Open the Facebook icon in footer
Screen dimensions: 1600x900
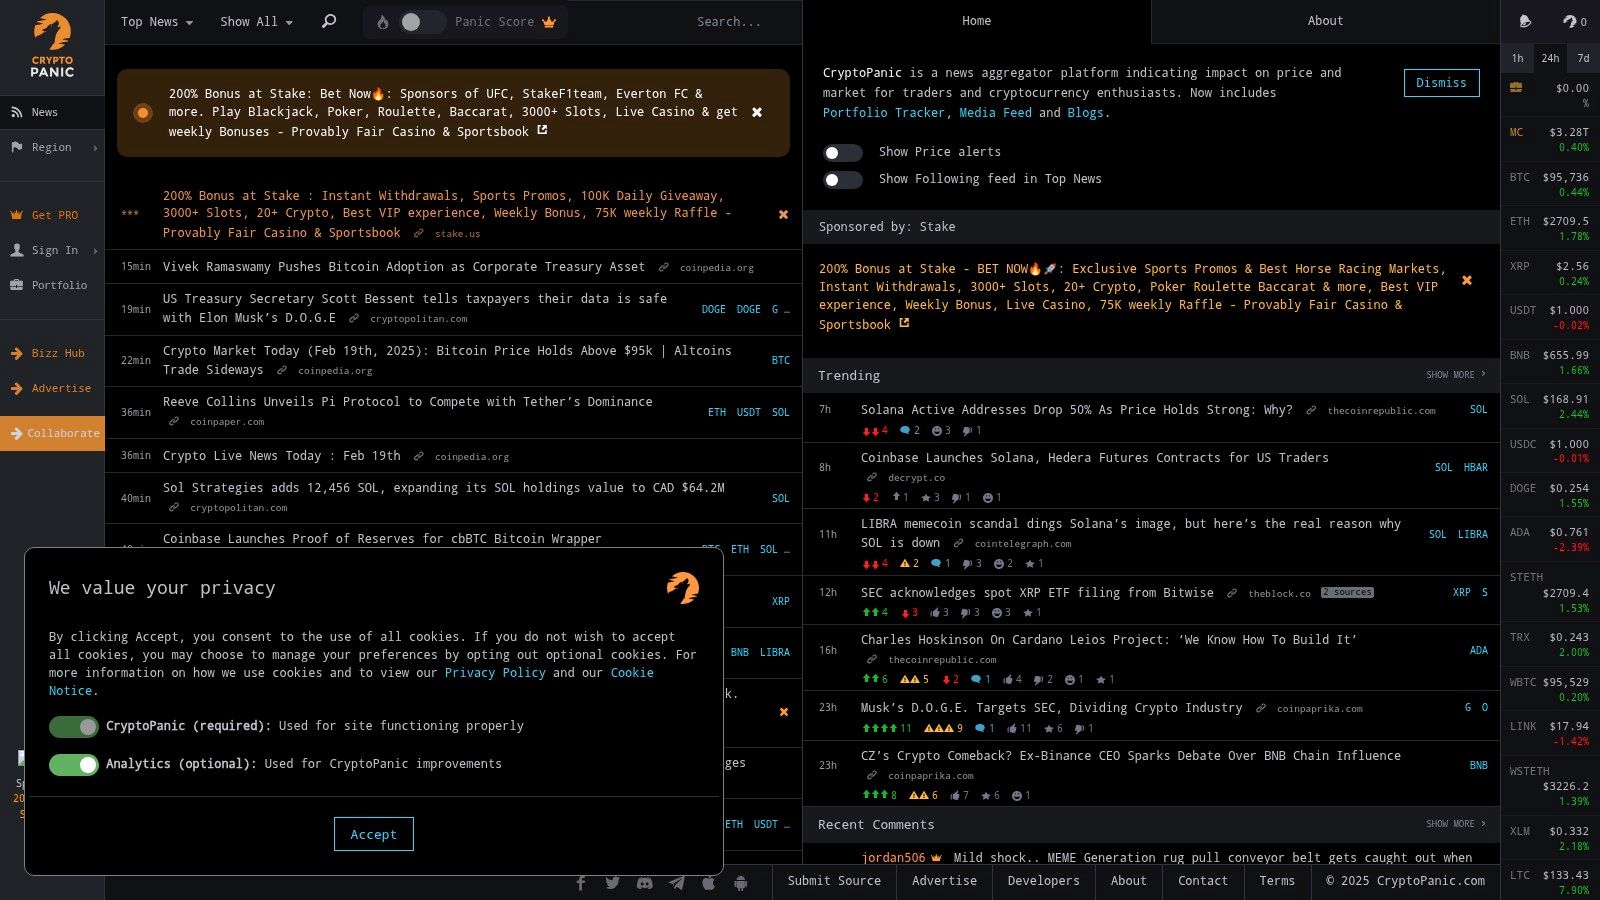[x=581, y=882]
